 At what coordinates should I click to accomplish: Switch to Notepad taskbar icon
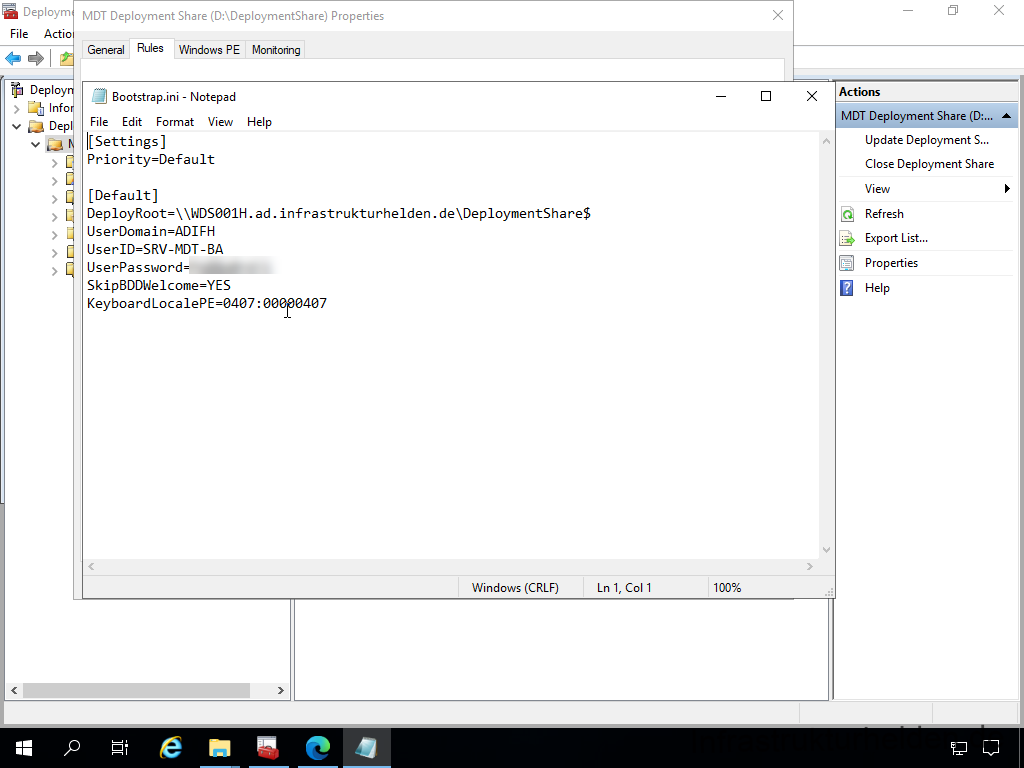coord(366,747)
